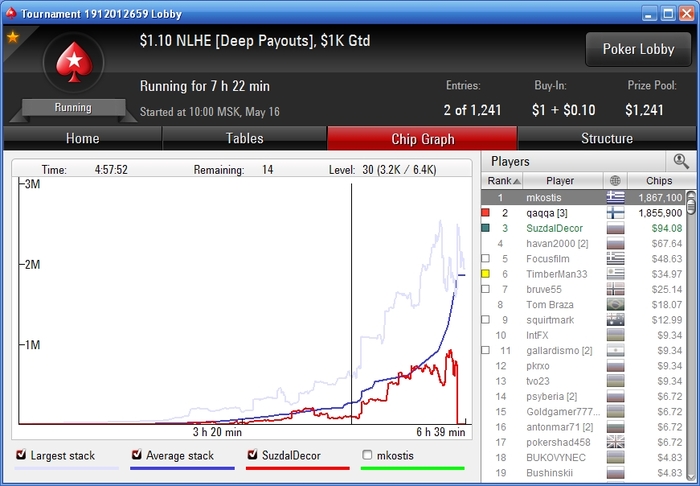Click SuzdalDecor name in players list
Screen dimensions: 700x486
click(x=554, y=228)
